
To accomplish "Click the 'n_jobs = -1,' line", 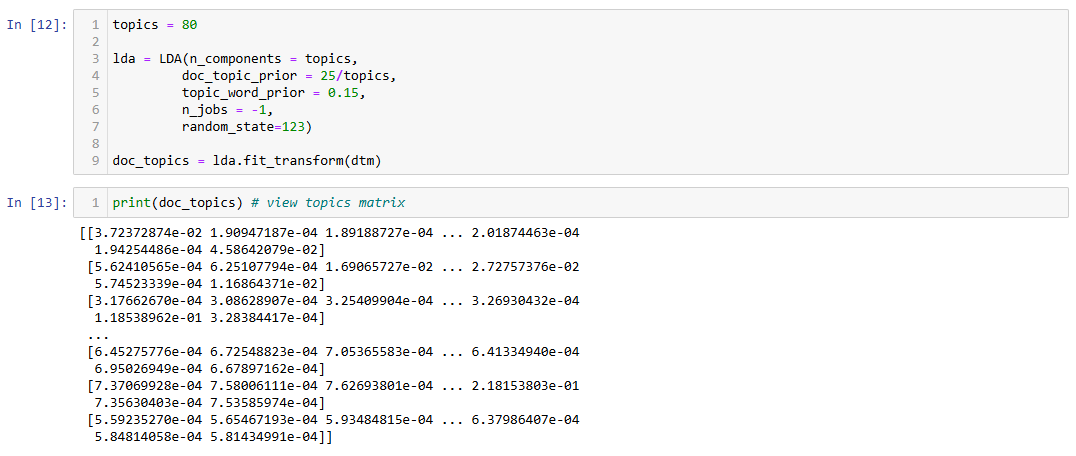I will pos(228,110).
